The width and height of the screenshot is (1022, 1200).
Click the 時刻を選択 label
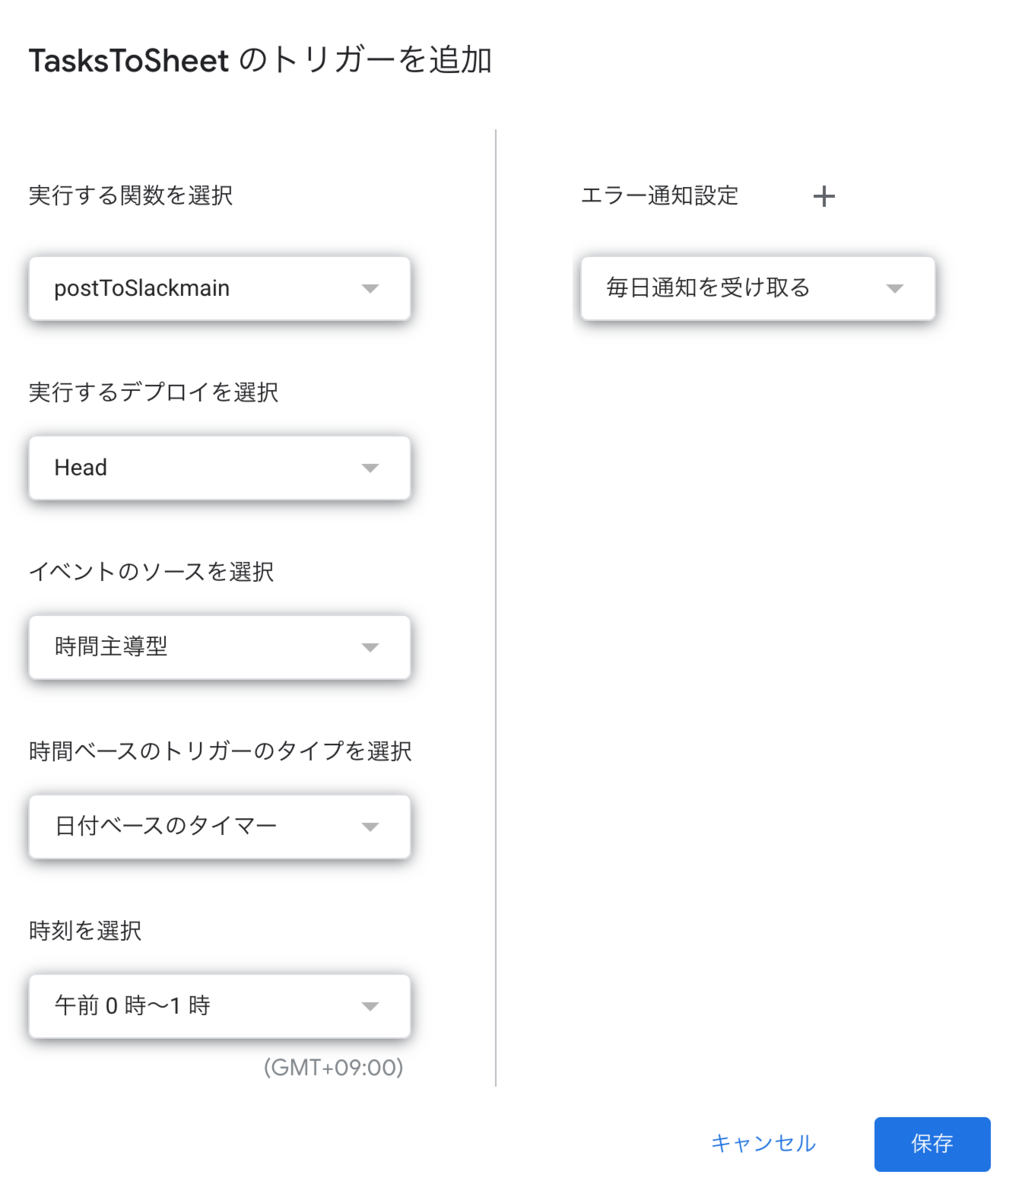[85, 931]
